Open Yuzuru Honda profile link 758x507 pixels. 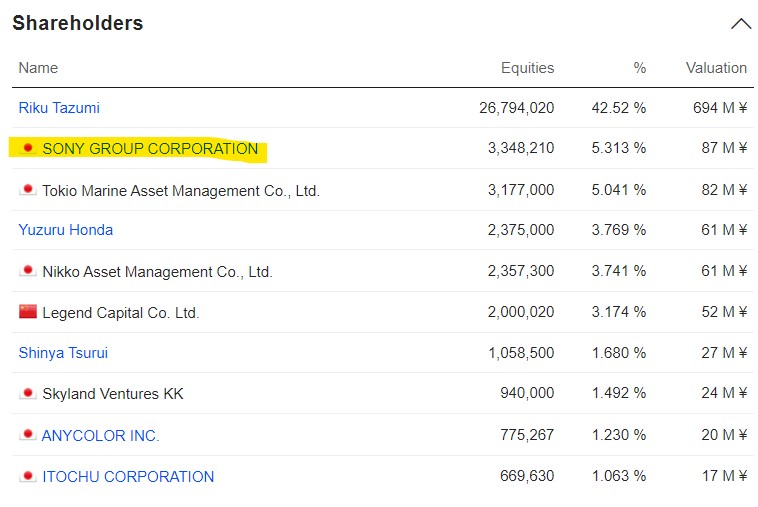click(66, 230)
